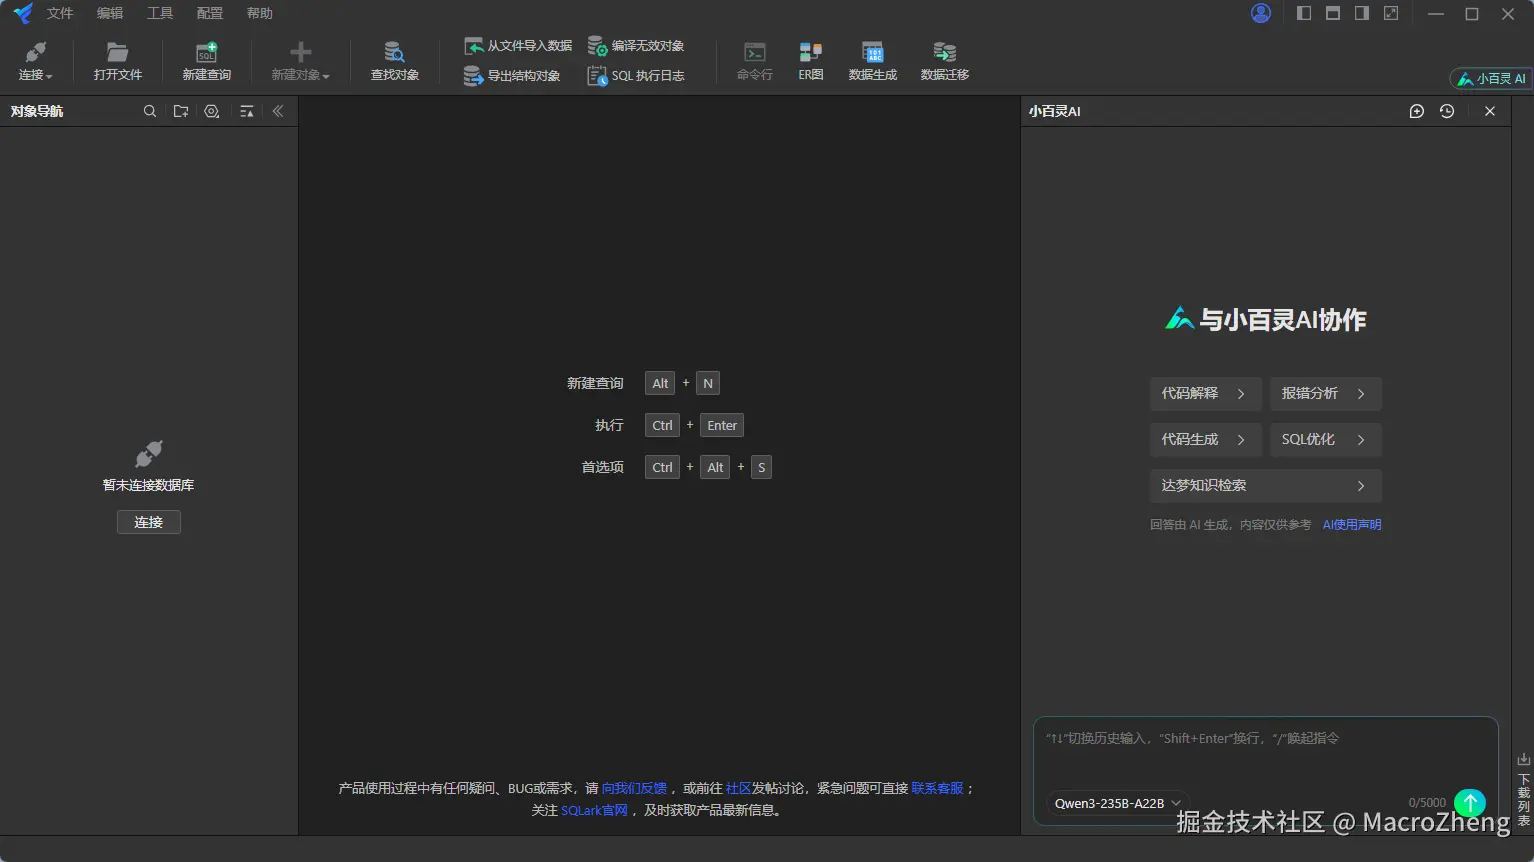Open the 数据迁移 data migration tool
1534x862 pixels.
pyautogui.click(x=945, y=61)
